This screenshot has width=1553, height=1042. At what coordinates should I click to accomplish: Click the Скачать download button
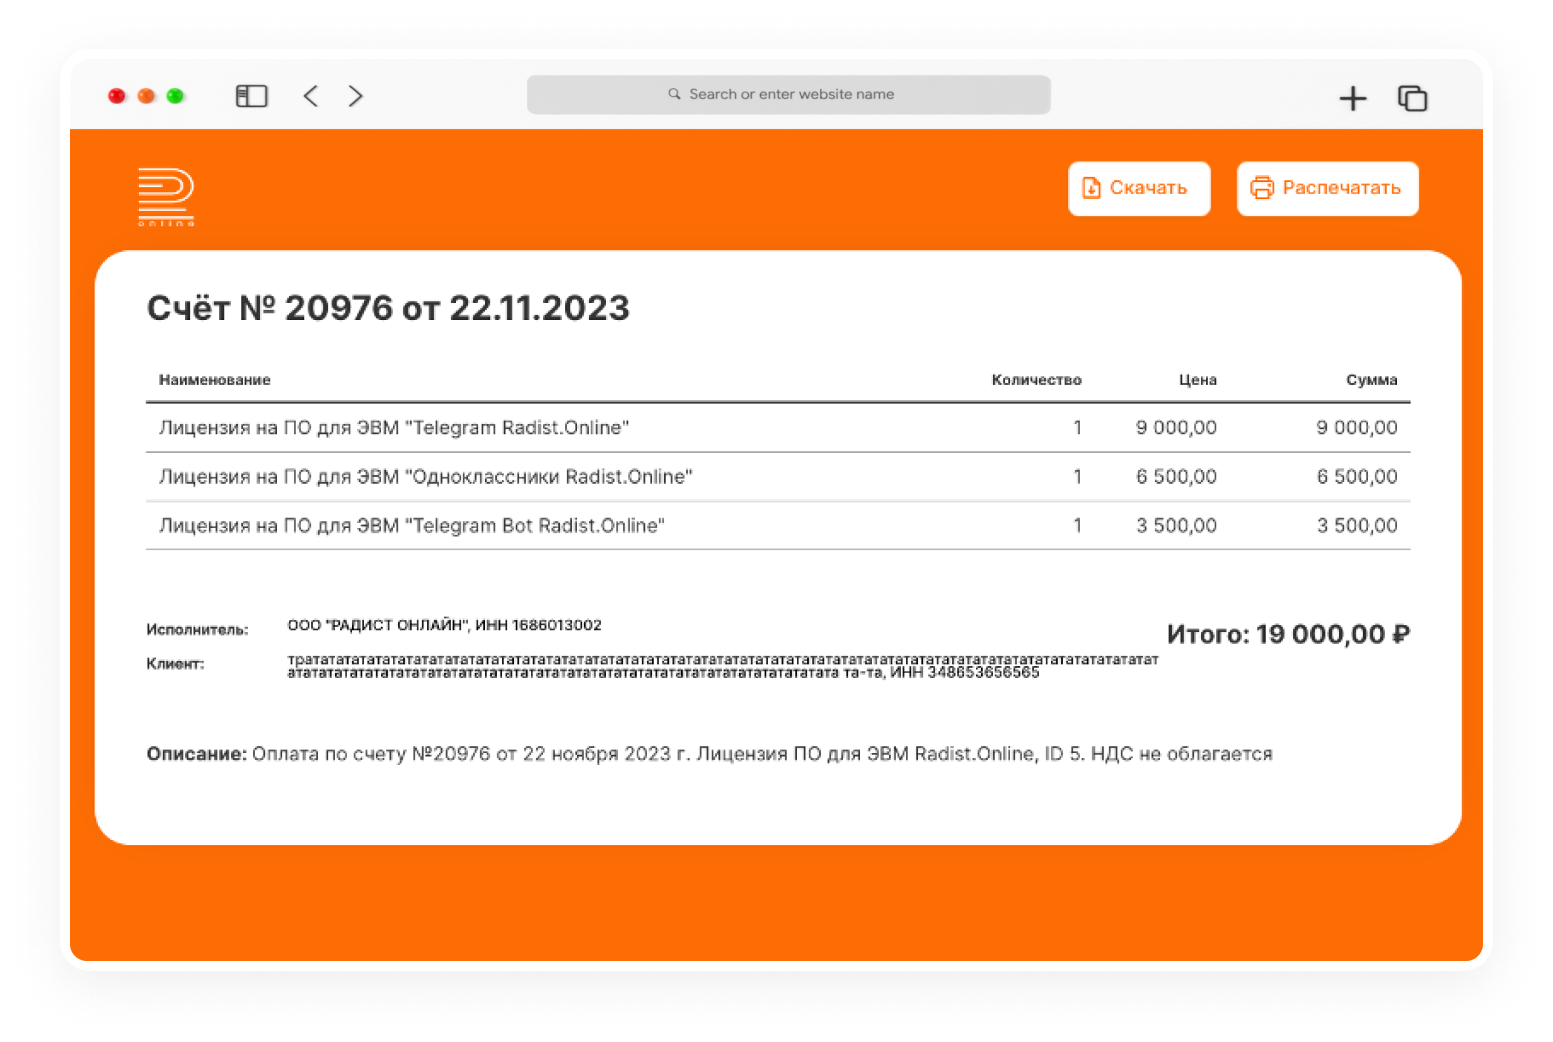pyautogui.click(x=1139, y=188)
